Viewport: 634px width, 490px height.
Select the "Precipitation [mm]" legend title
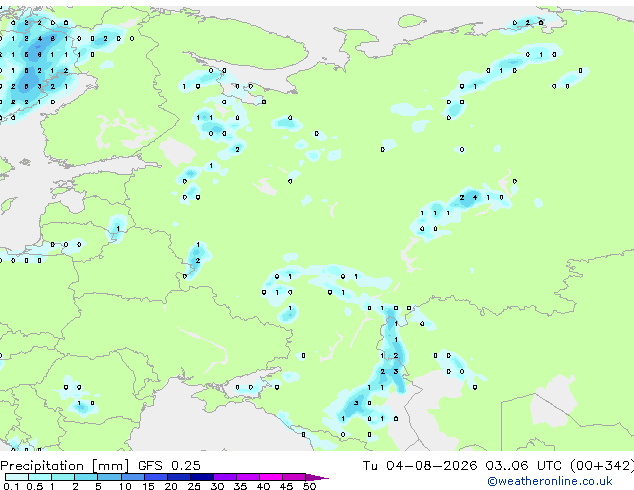[65, 466]
